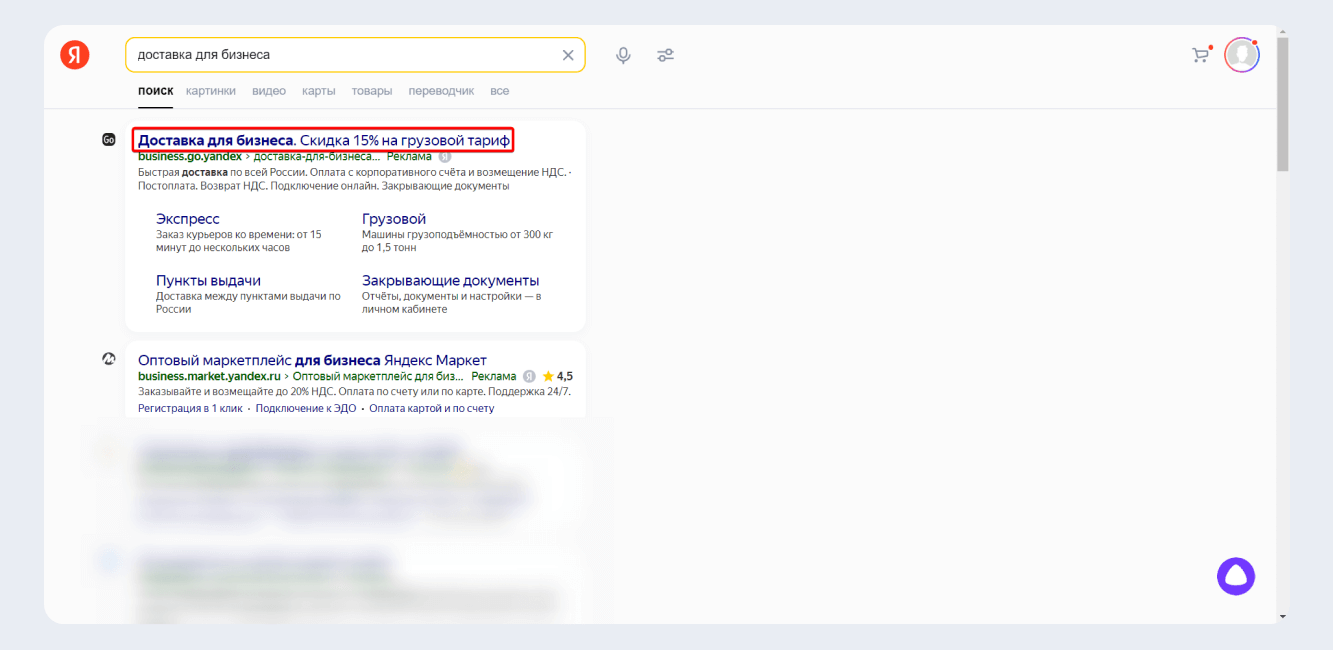Start voice search with microphone icon

pos(623,55)
